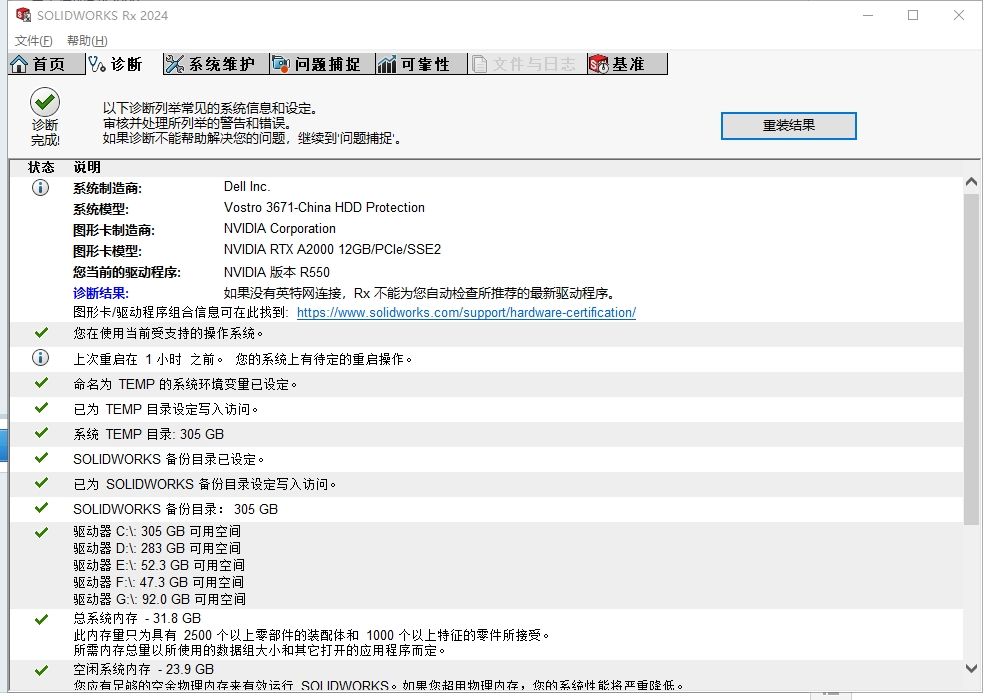Click the chart icon on 可靠性 tab
Screen dimensions: 990x700
tap(386, 64)
